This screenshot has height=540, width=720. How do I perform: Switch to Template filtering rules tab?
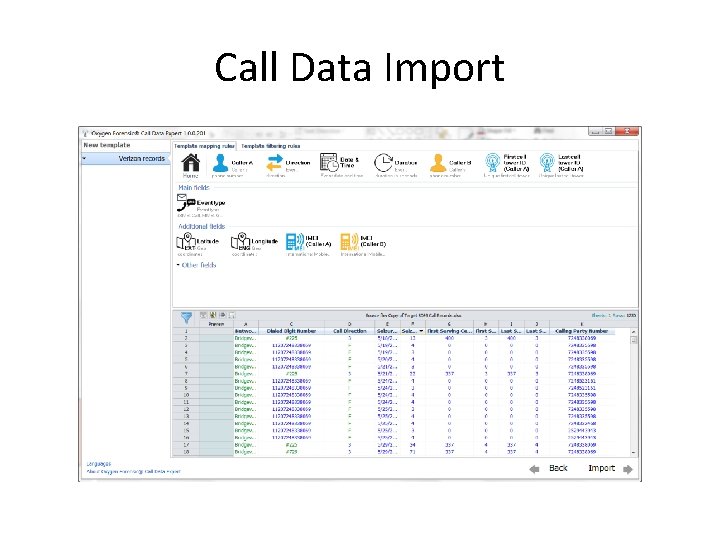pos(270,146)
